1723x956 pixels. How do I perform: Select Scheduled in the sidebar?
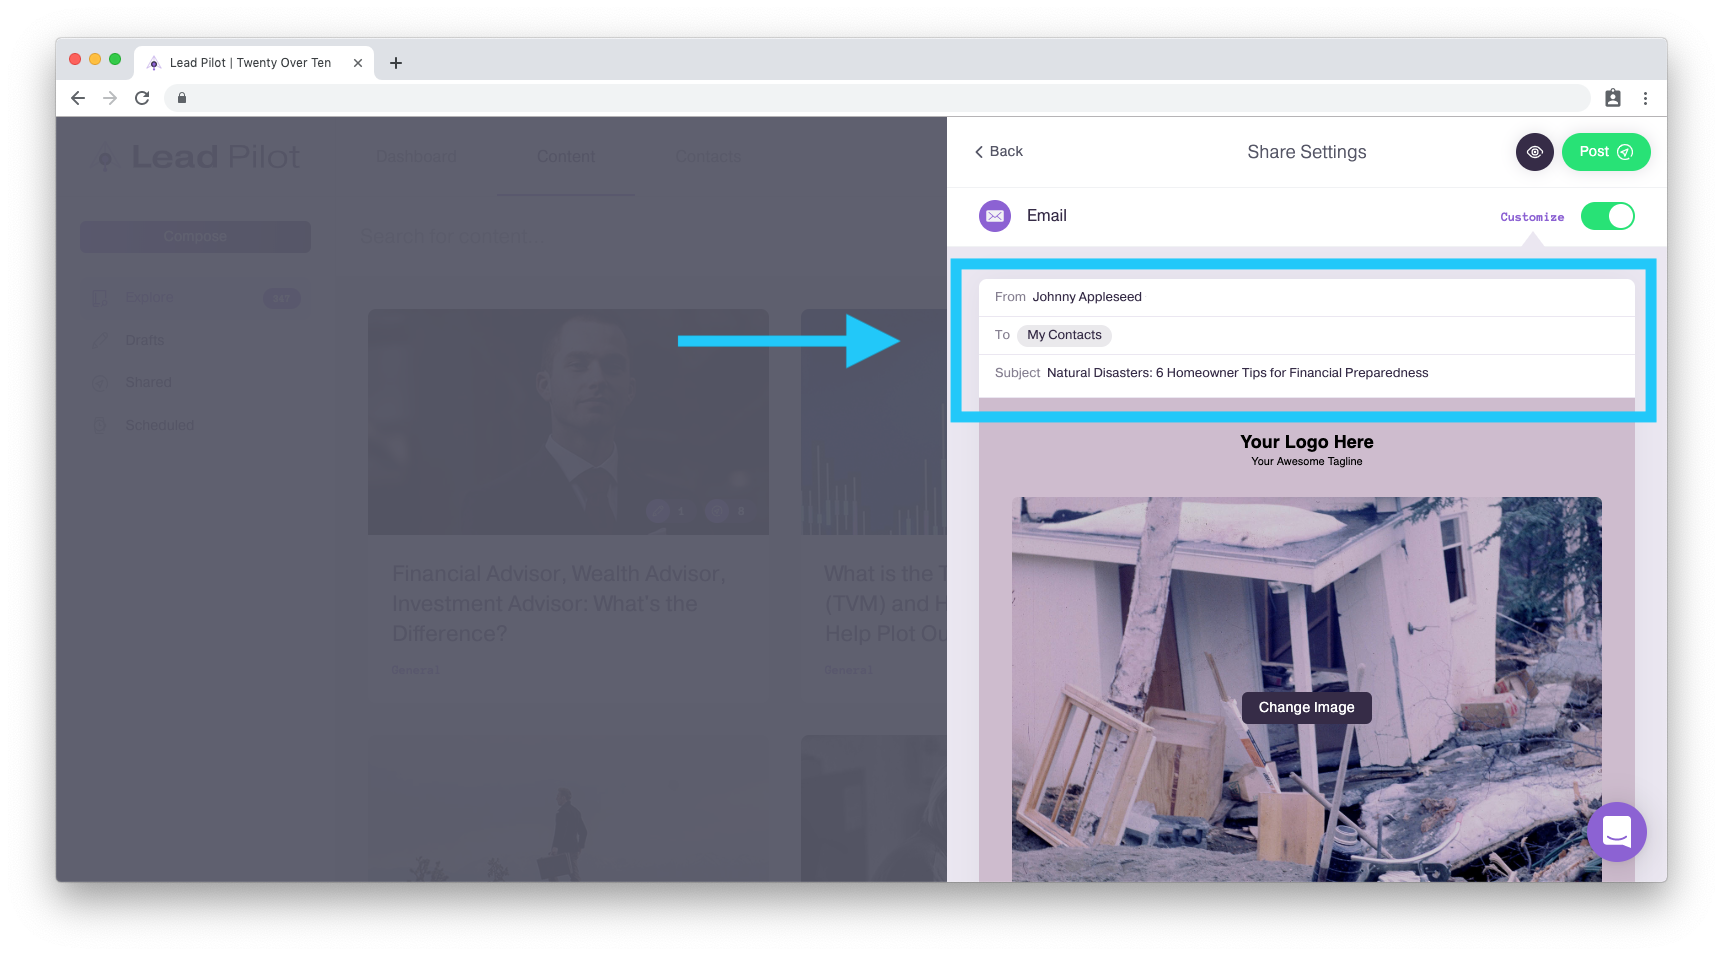tap(159, 426)
